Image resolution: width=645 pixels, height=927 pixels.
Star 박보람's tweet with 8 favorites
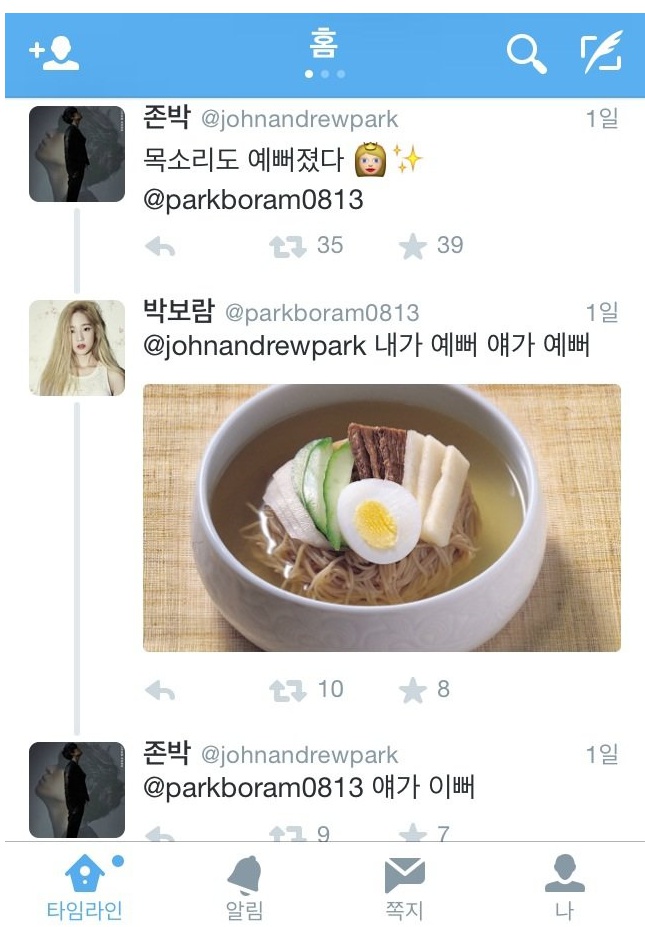pyautogui.click(x=413, y=690)
